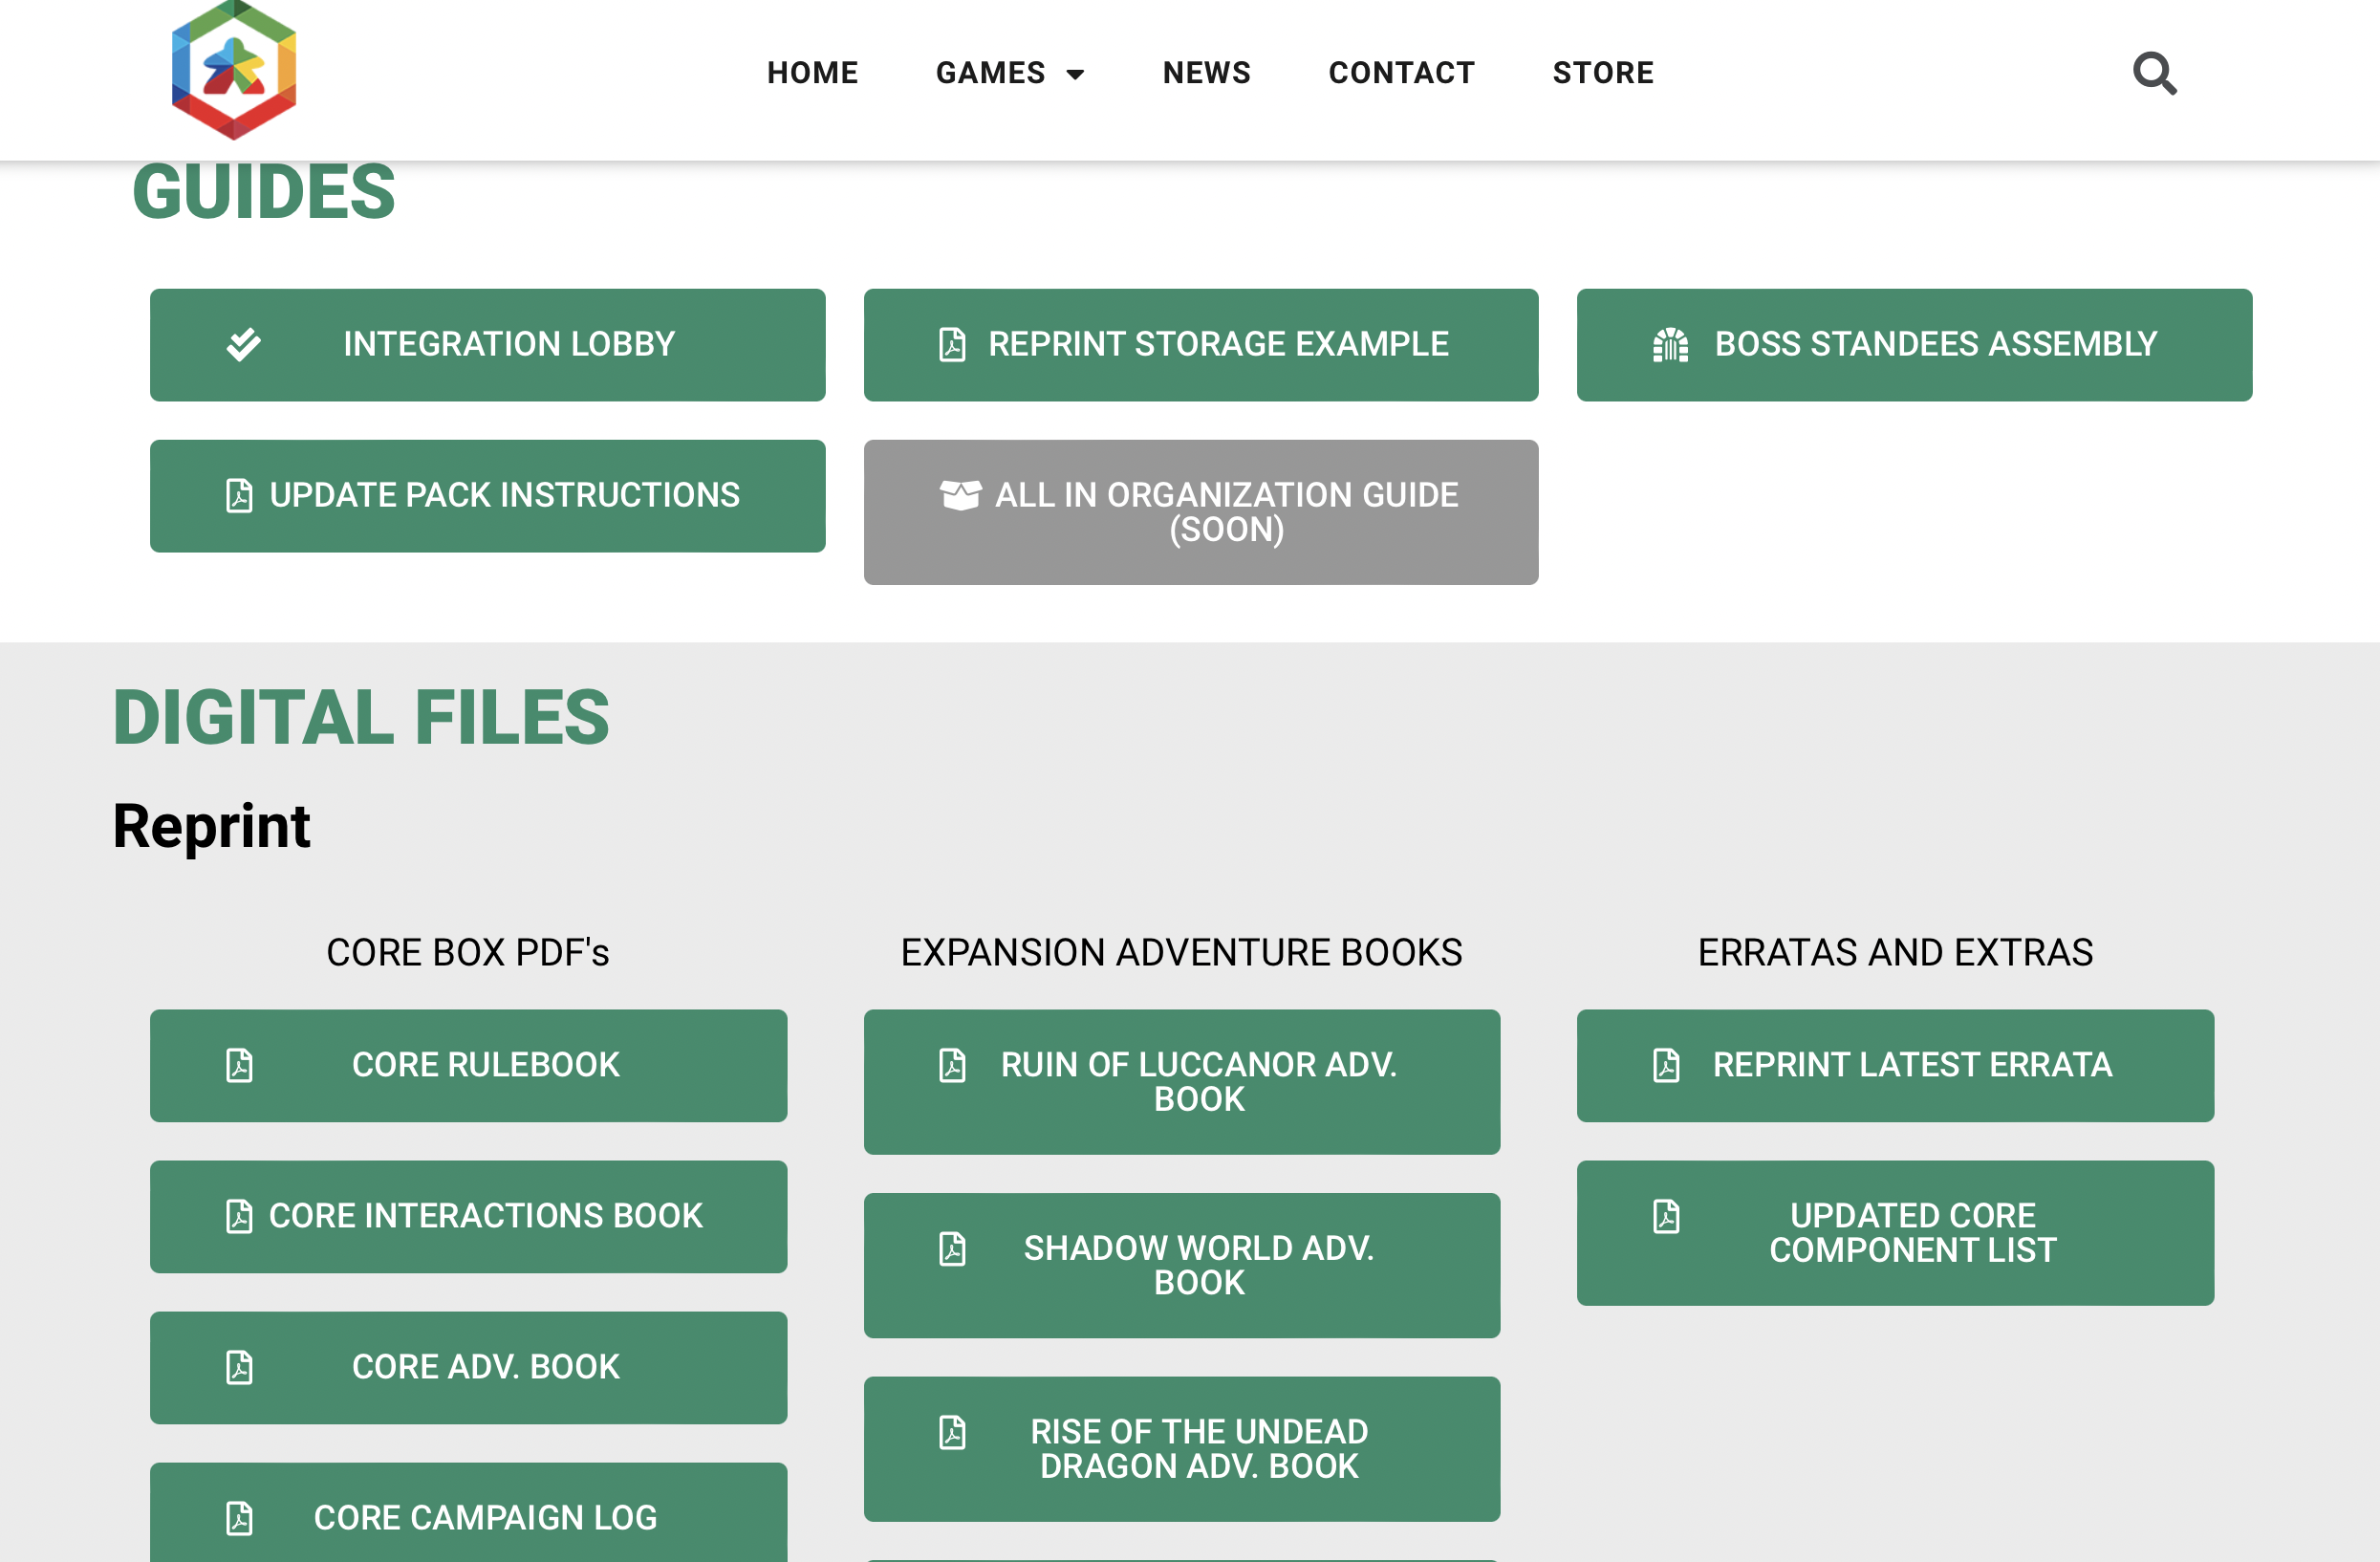Screen dimensions: 2380x1562
Task: Click the Integration Lobby checkmark icon
Action: (x=242, y=343)
